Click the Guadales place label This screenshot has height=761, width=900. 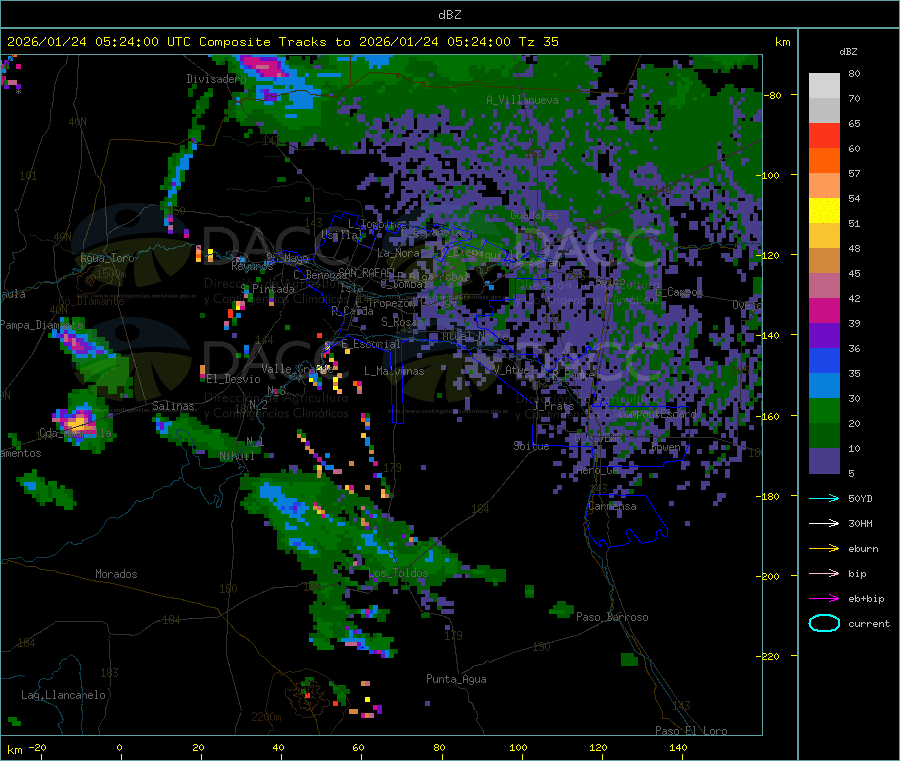(534, 215)
